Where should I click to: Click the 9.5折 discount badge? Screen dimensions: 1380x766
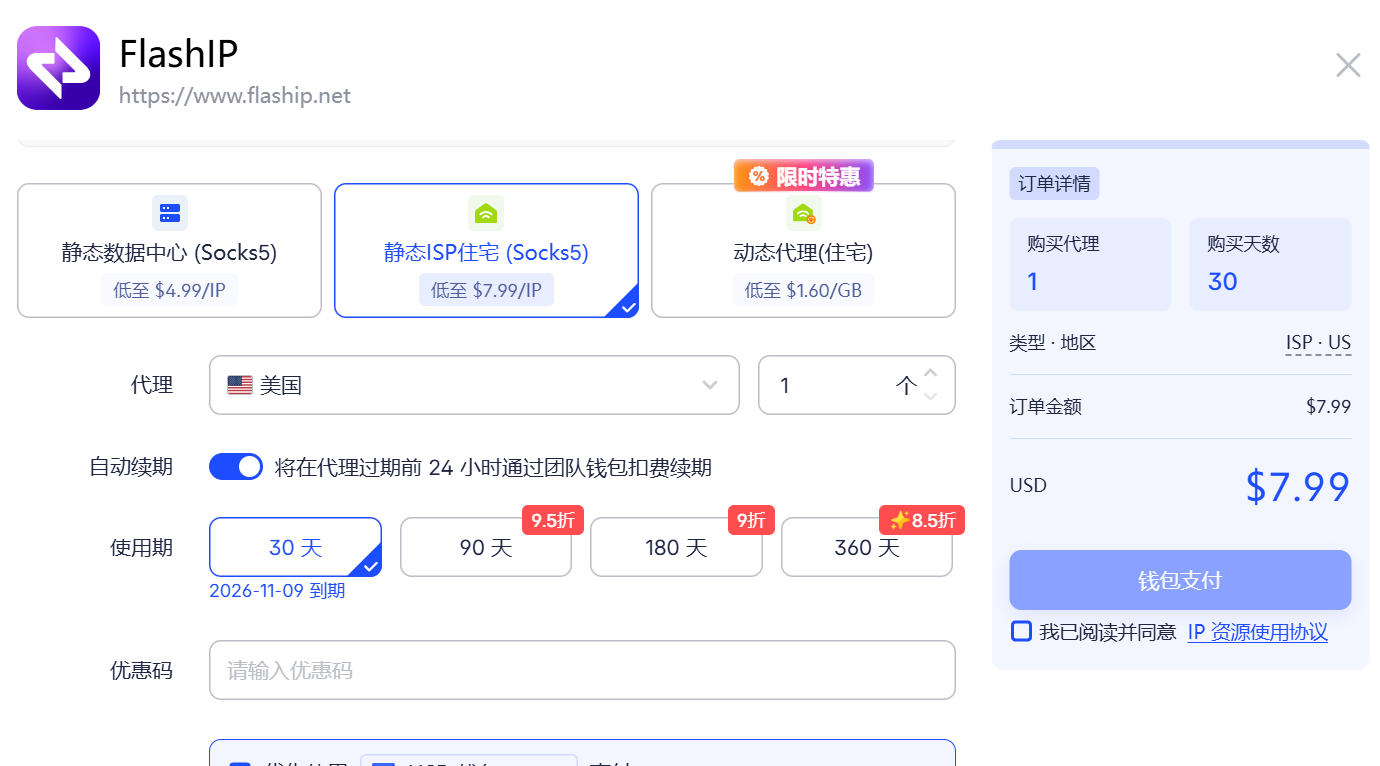click(553, 520)
